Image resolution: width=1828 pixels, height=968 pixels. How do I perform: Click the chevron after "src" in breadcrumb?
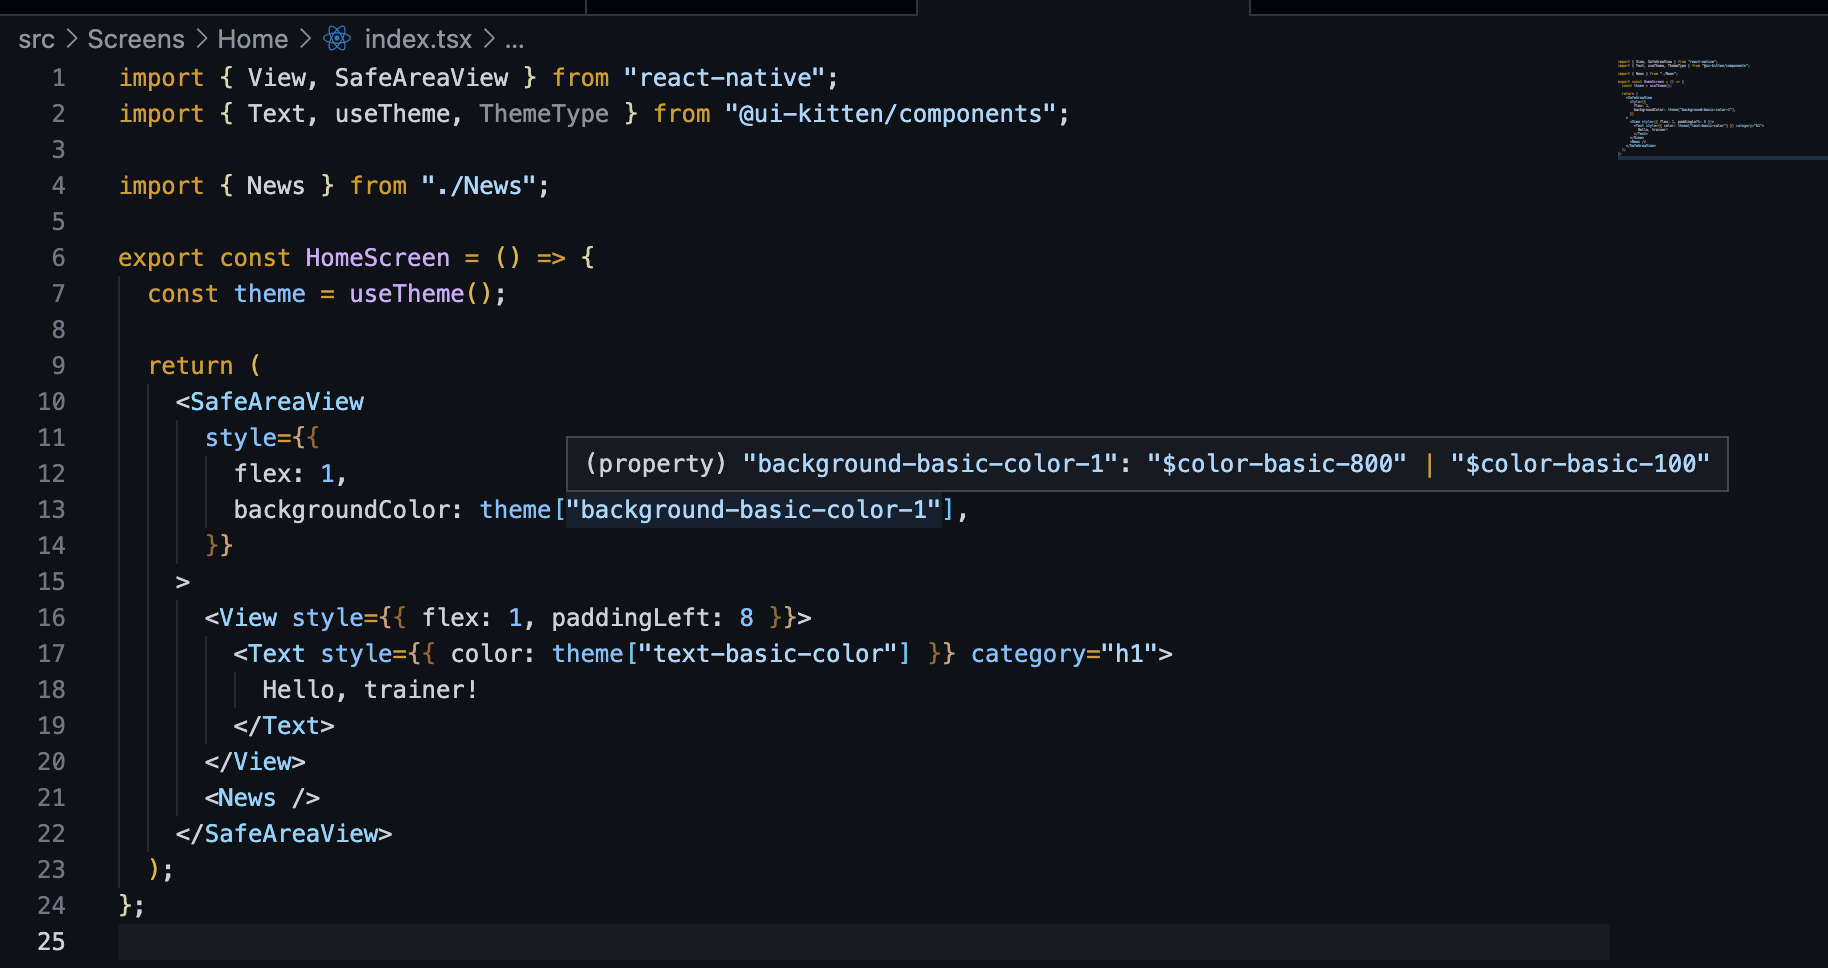pos(71,38)
